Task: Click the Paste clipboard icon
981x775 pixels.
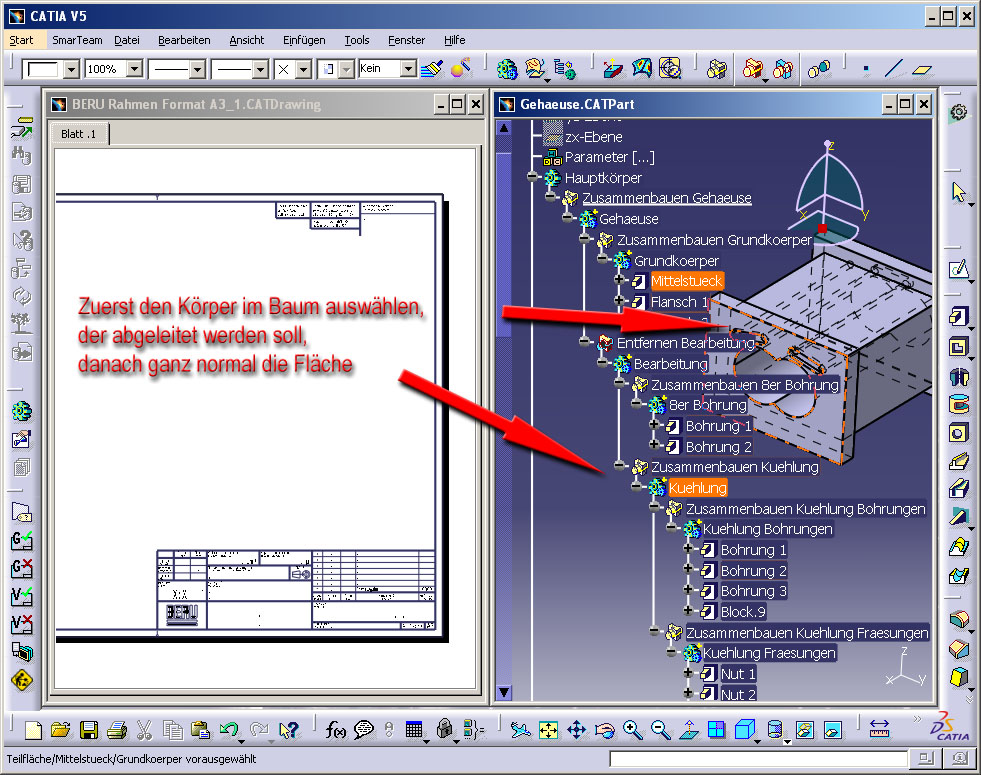Action: click(x=200, y=730)
